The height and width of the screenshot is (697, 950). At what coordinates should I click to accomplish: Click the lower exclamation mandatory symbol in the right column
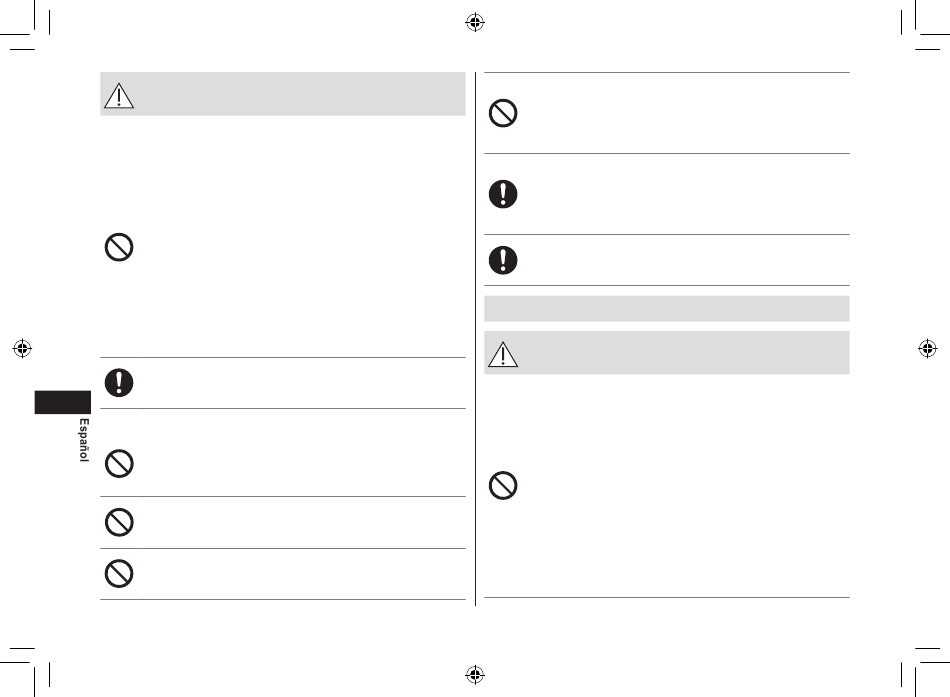click(503, 260)
